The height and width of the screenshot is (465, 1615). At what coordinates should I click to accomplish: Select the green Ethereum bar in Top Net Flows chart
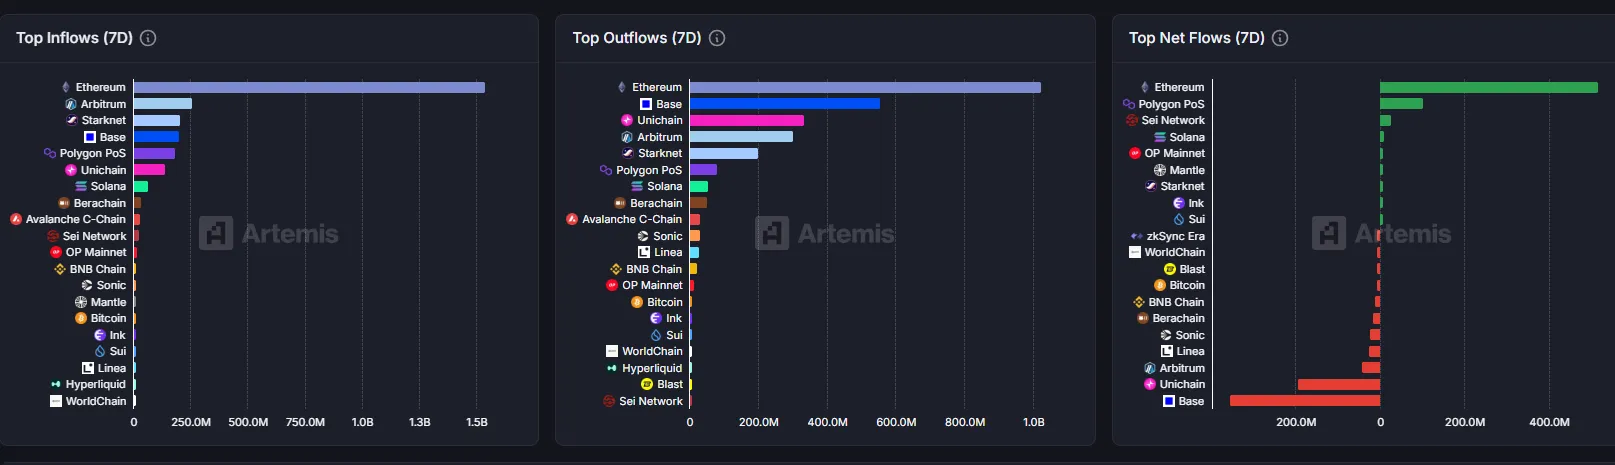pyautogui.click(x=1488, y=87)
